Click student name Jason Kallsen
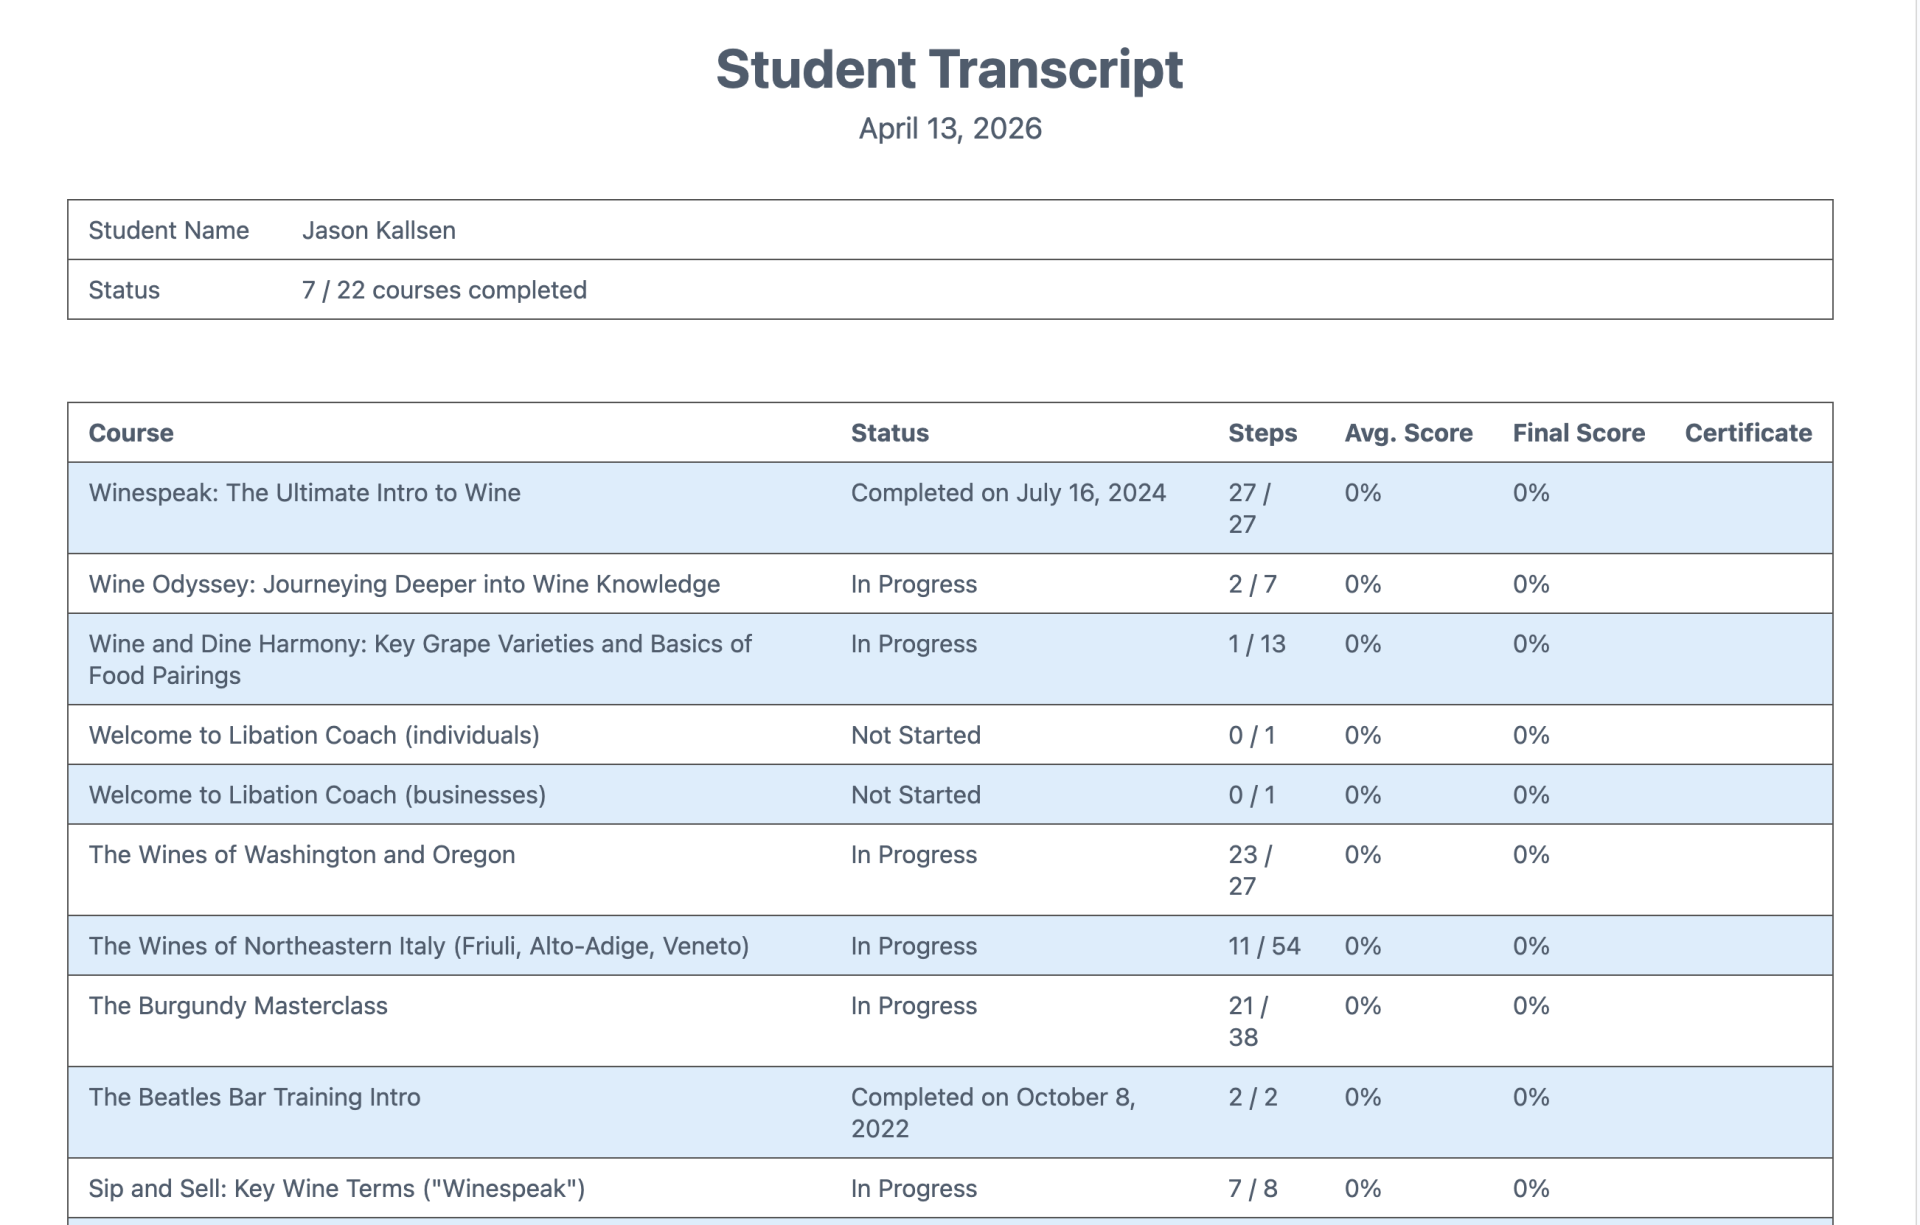This screenshot has width=1920, height=1225. [x=379, y=230]
